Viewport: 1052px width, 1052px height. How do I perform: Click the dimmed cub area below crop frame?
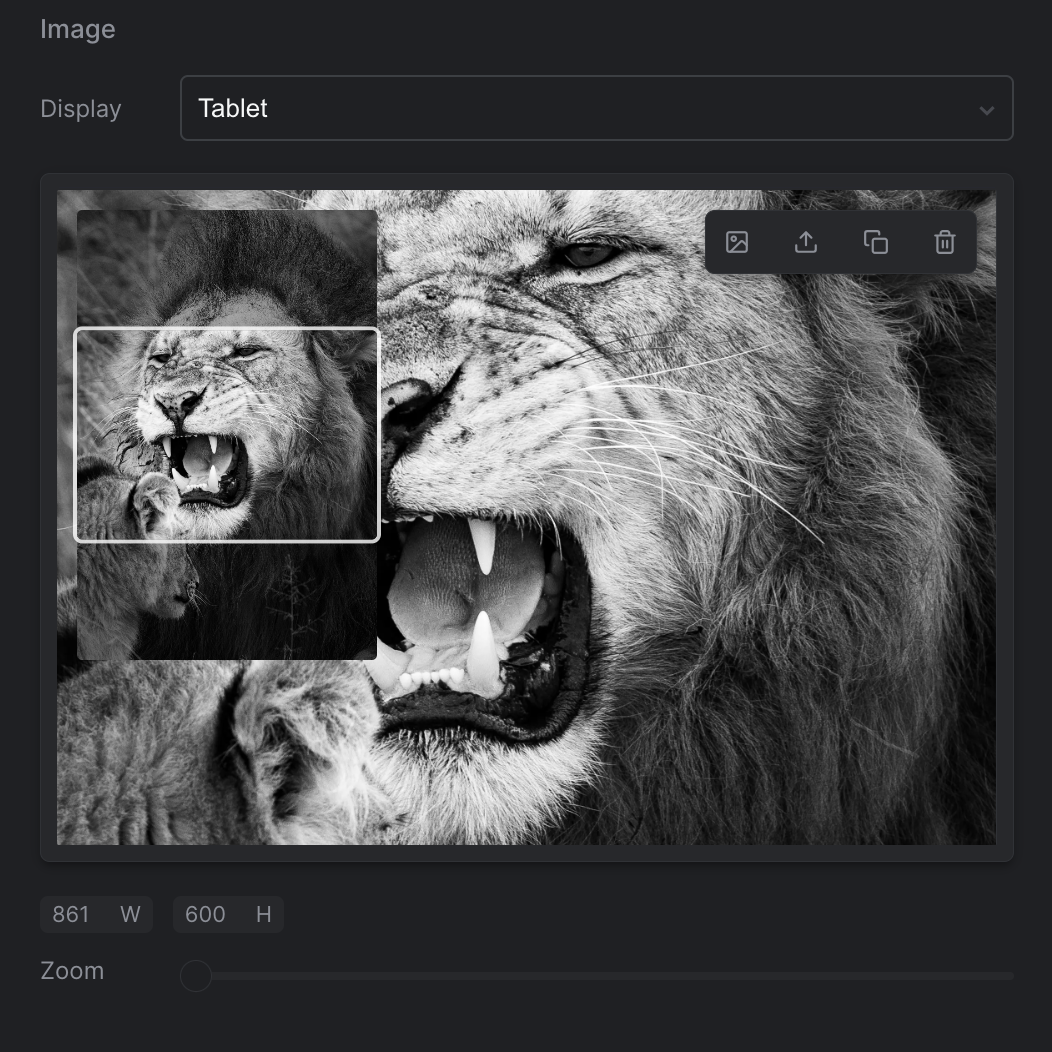[x=227, y=601]
